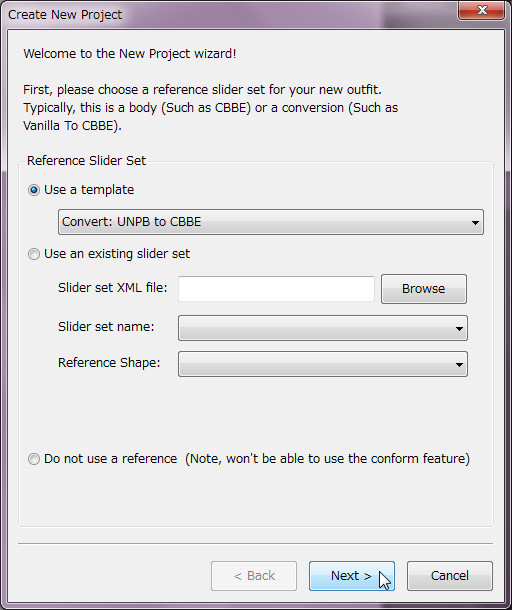Click the arrow on the template dropdown

(x=475, y=223)
